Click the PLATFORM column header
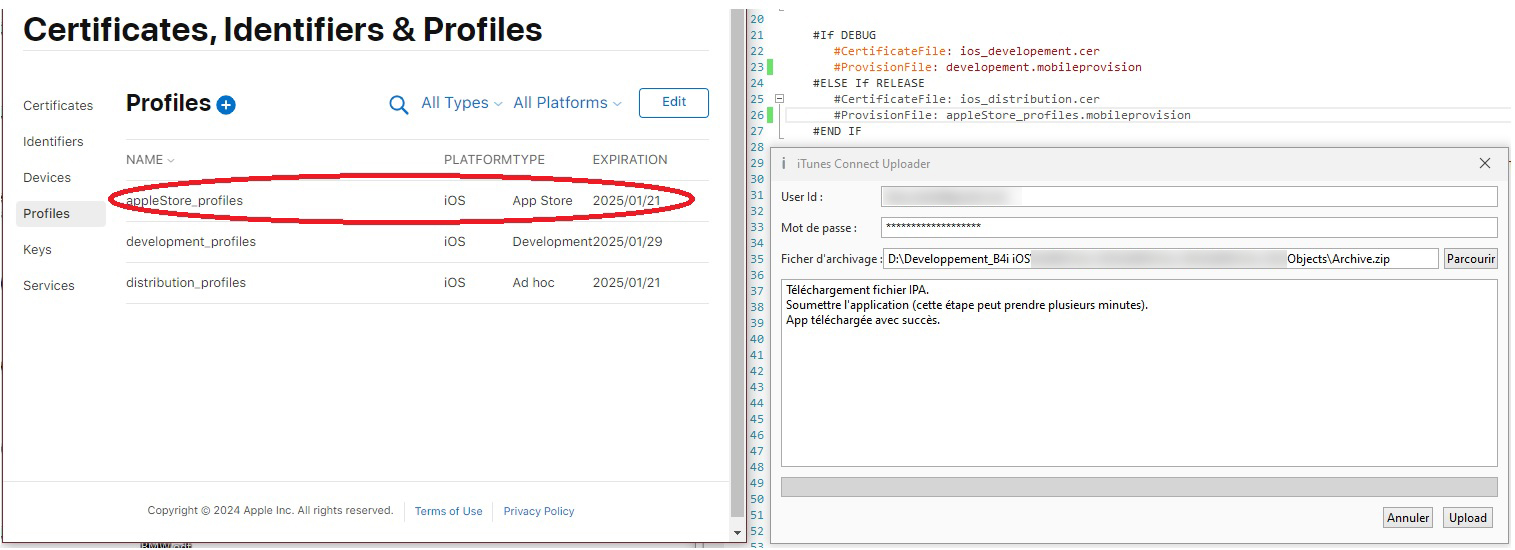This screenshot has width=1515, height=550. tap(478, 160)
